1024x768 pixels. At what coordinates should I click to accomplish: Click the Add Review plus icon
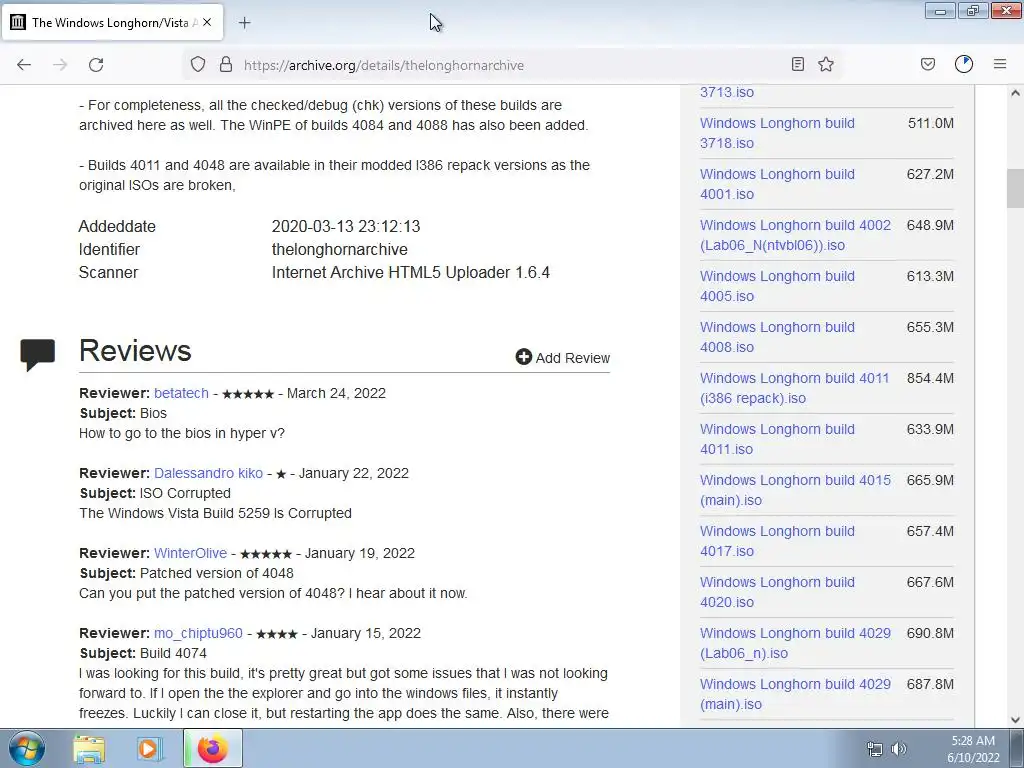524,357
